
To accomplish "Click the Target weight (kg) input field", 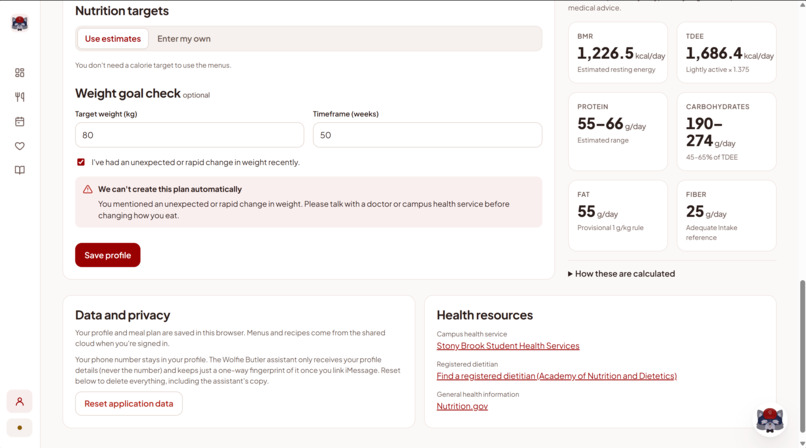I will [x=189, y=135].
